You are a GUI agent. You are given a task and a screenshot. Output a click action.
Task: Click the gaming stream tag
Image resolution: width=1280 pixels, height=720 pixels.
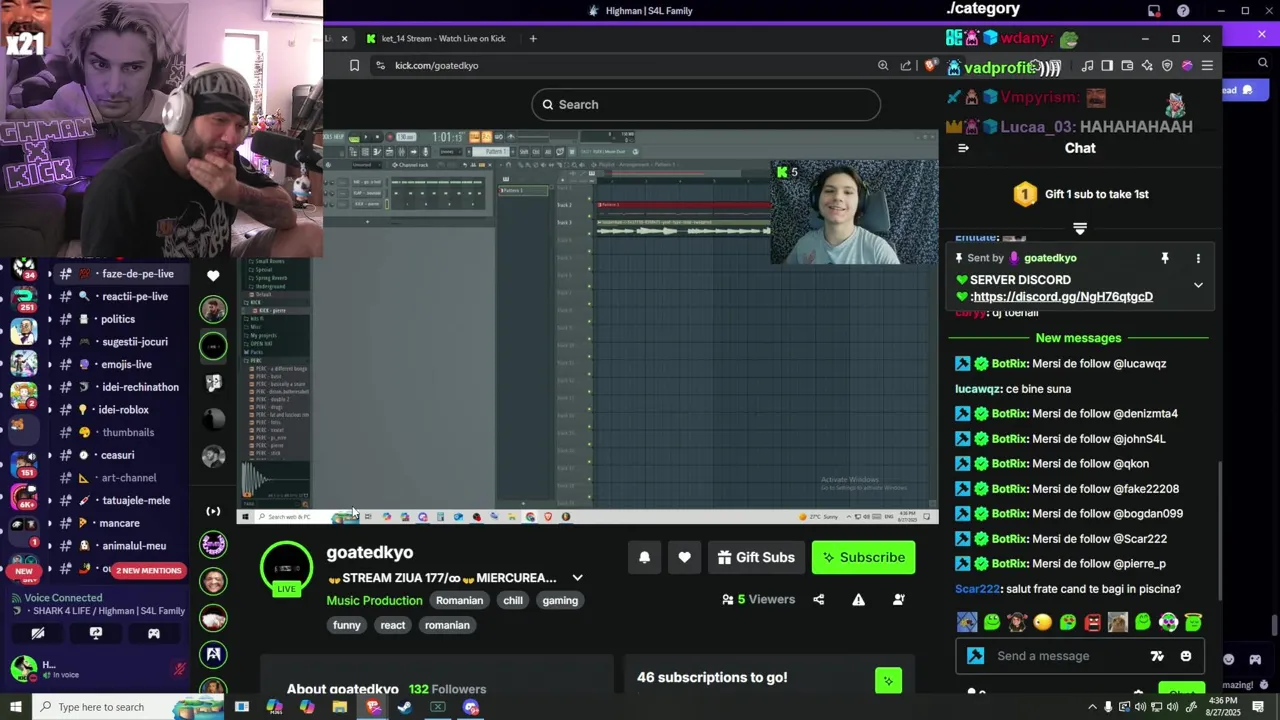tap(560, 600)
